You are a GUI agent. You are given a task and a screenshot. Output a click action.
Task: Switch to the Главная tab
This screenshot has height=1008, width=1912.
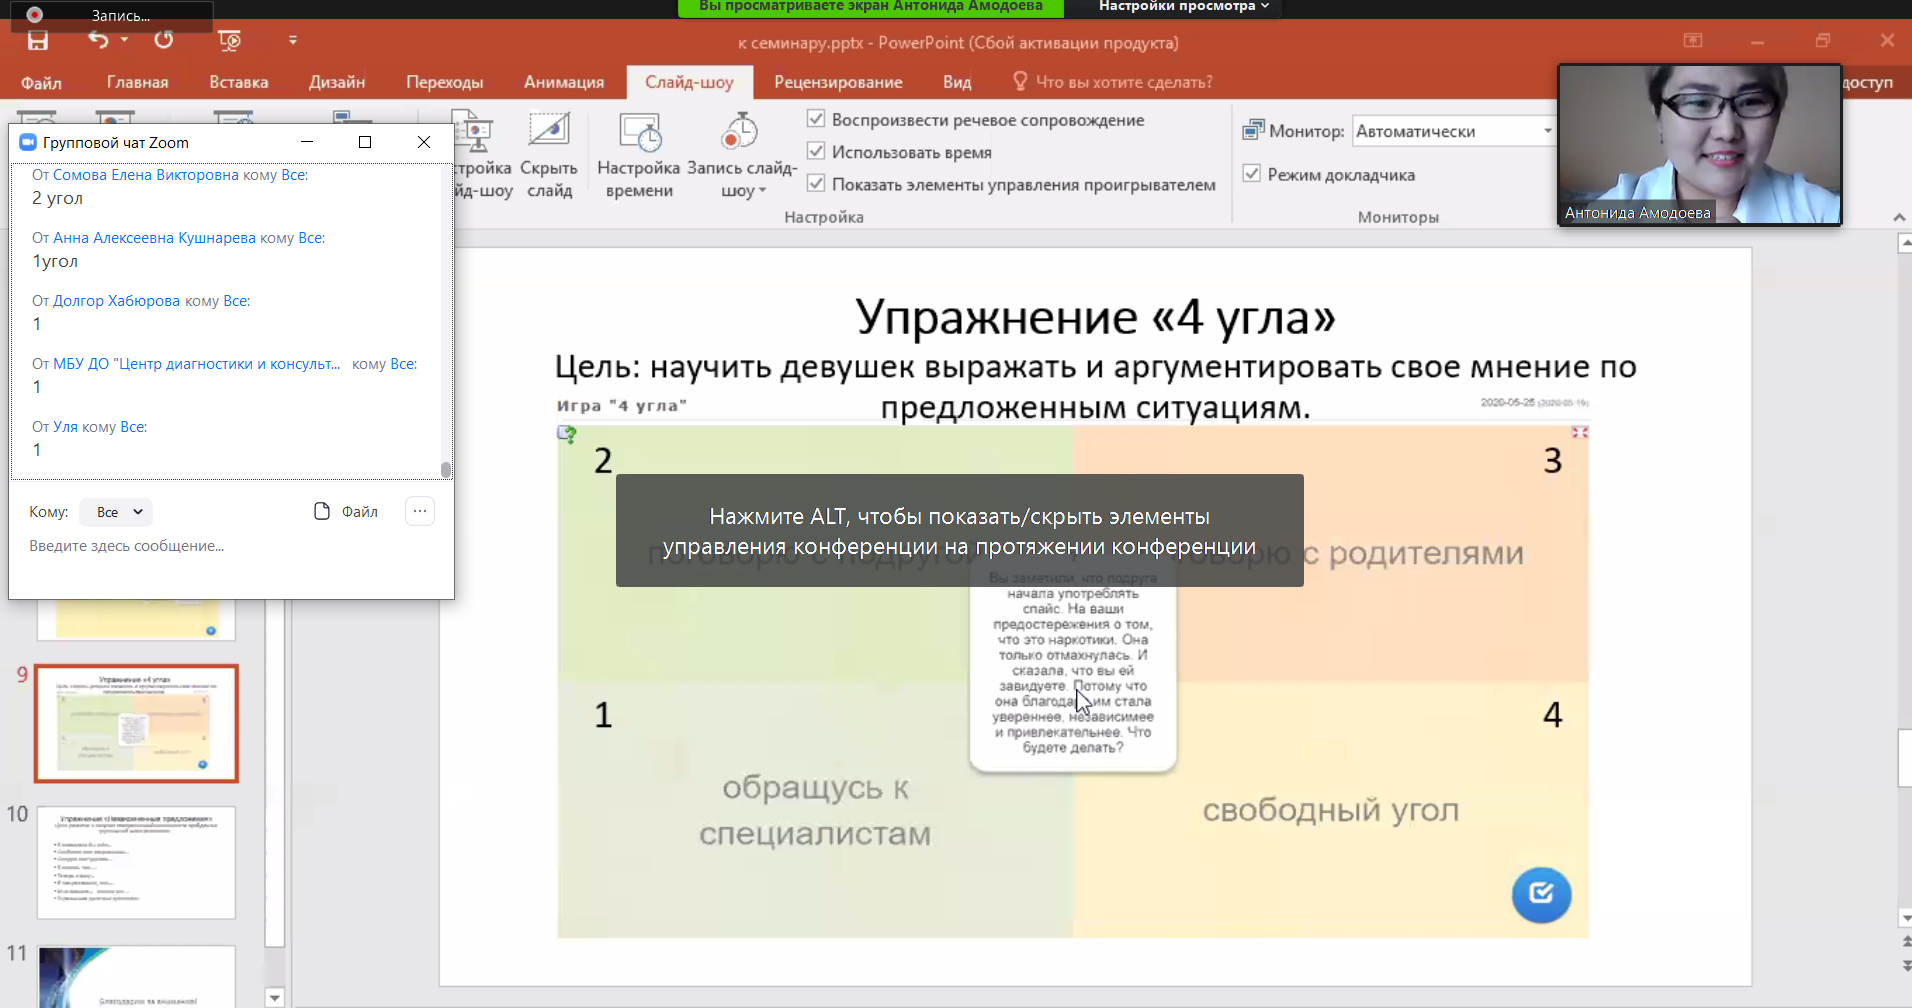pos(137,82)
